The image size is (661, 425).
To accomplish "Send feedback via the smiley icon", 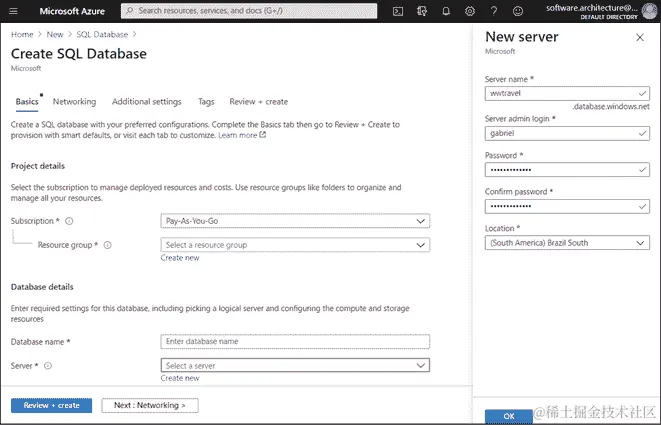I will [x=518, y=11].
